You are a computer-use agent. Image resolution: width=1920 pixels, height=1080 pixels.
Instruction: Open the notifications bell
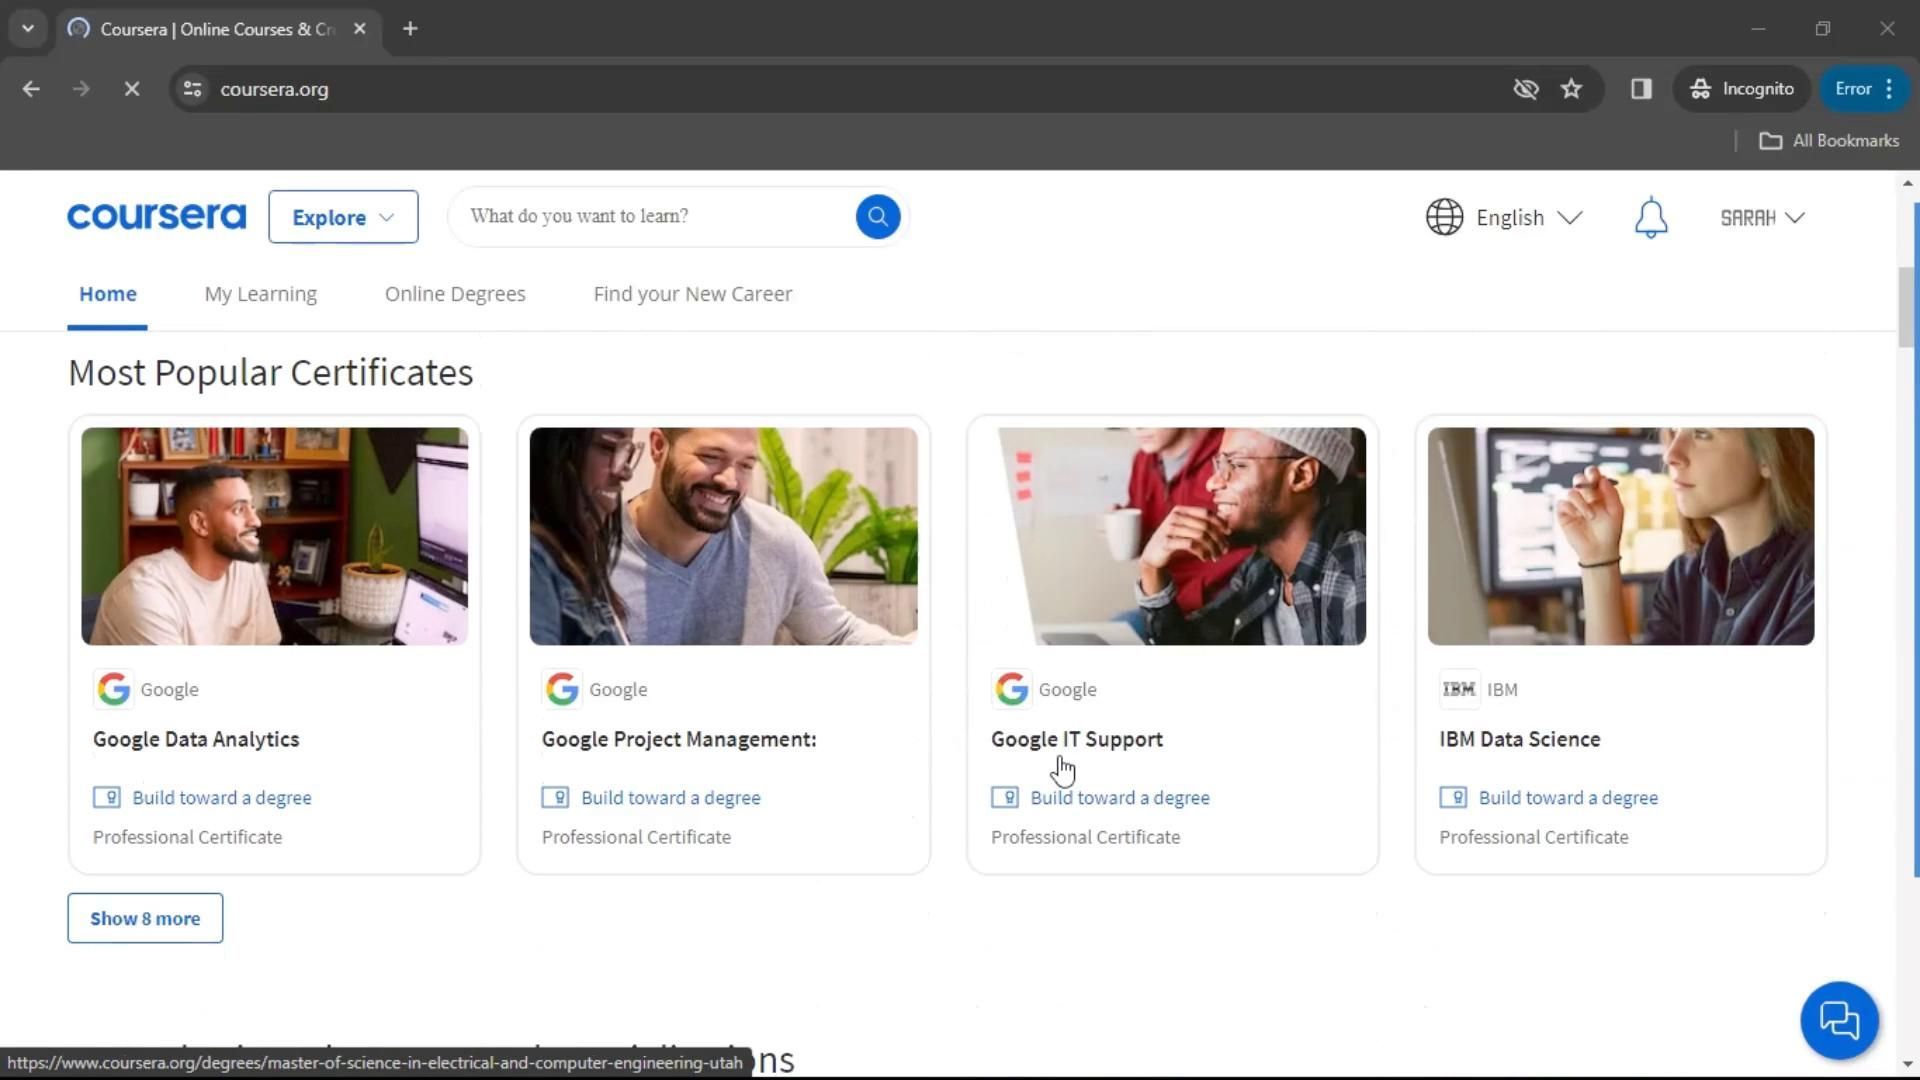[x=1651, y=217]
